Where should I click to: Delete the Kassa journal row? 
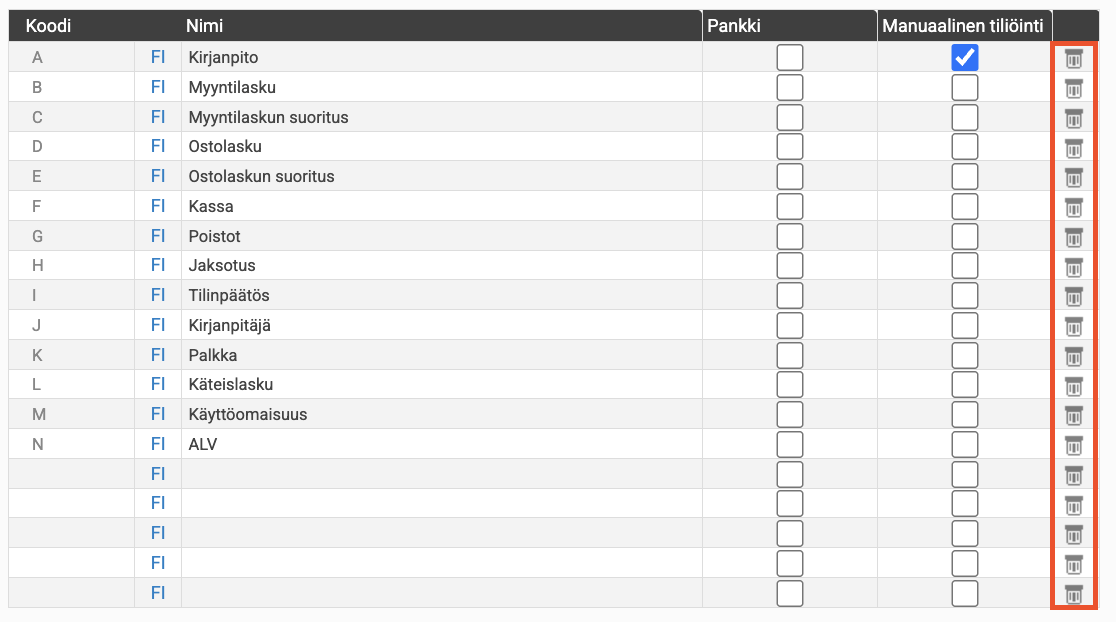1073,207
